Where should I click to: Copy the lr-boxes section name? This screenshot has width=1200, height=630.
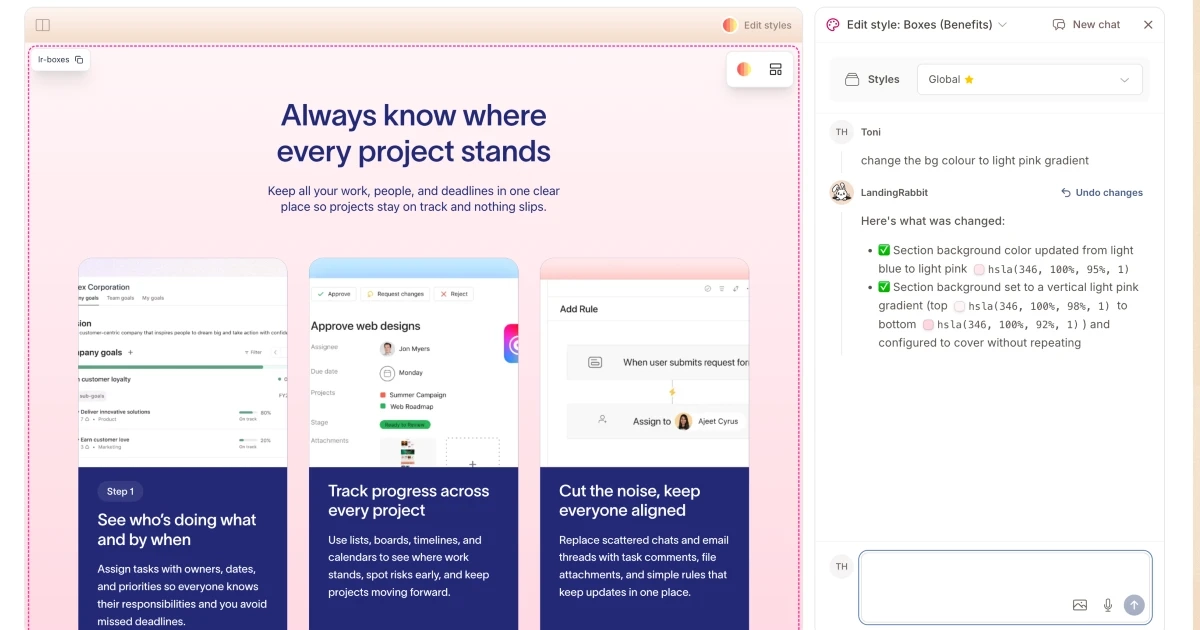[x=79, y=60]
